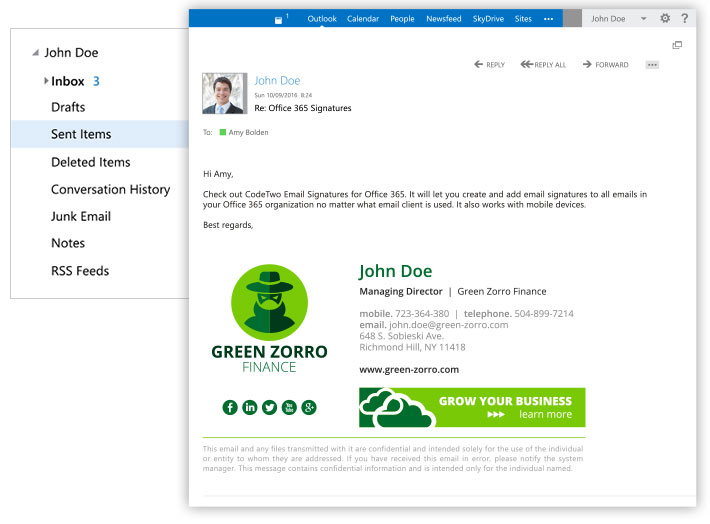
Task: Click the Facebook icon in signature
Action: point(230,407)
